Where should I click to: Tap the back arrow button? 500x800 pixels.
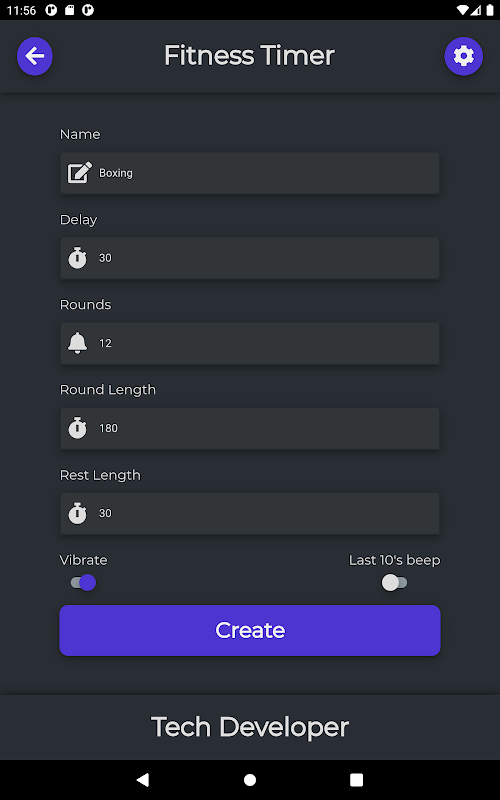tap(35, 56)
